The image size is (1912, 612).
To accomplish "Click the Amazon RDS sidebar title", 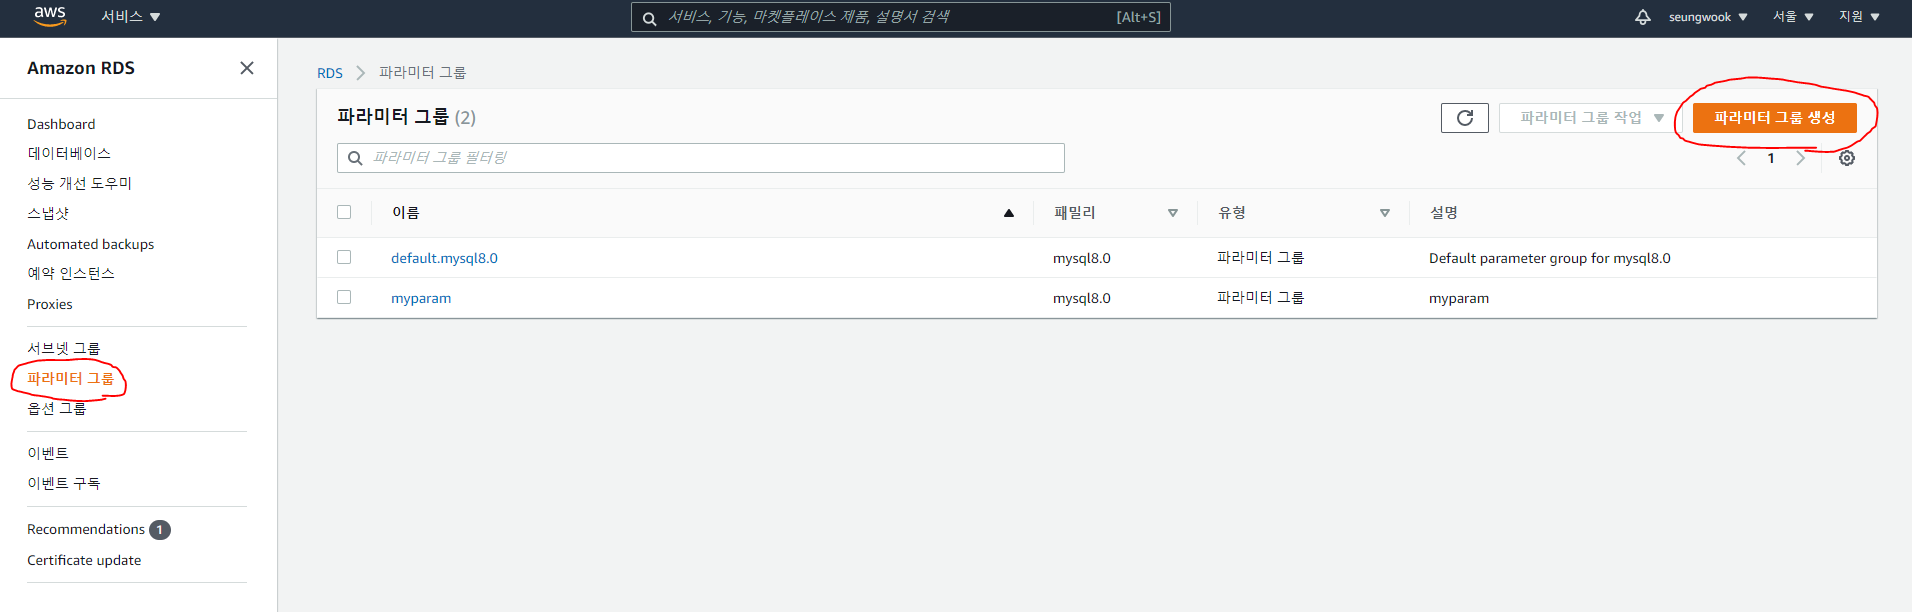I will click(x=81, y=68).
